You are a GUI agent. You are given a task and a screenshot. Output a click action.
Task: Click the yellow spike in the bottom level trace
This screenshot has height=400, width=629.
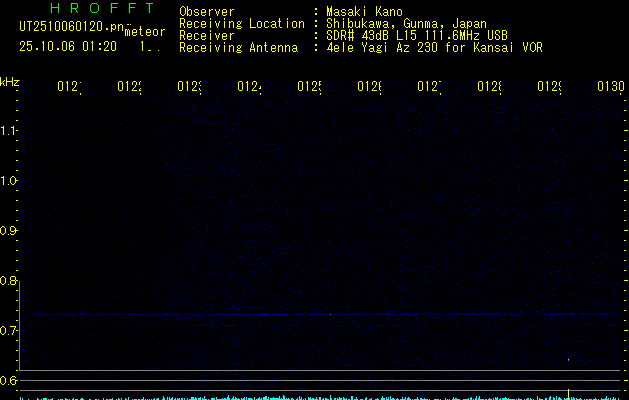click(x=568, y=394)
